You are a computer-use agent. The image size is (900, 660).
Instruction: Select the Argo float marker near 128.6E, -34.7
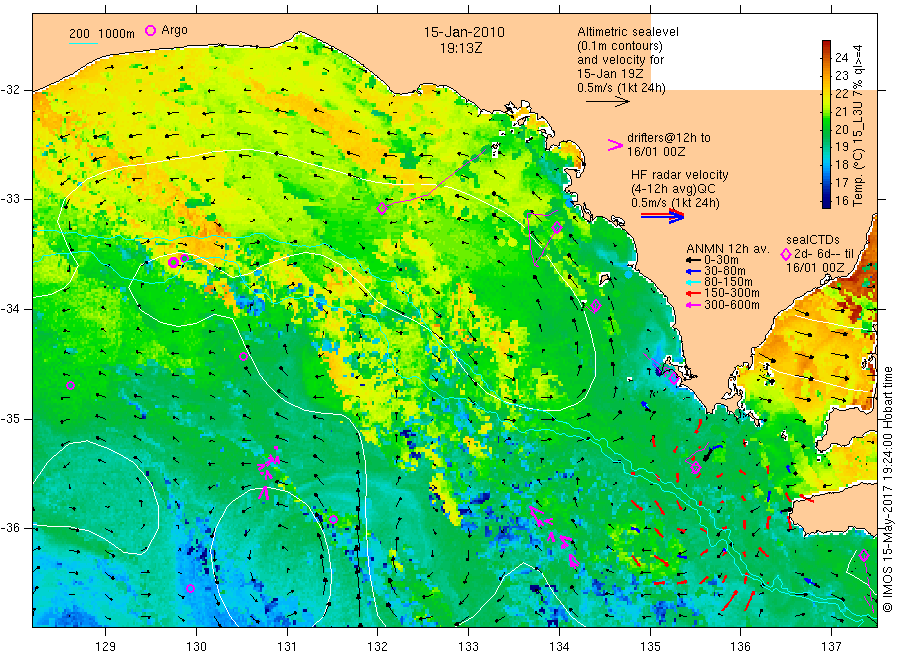point(71,385)
